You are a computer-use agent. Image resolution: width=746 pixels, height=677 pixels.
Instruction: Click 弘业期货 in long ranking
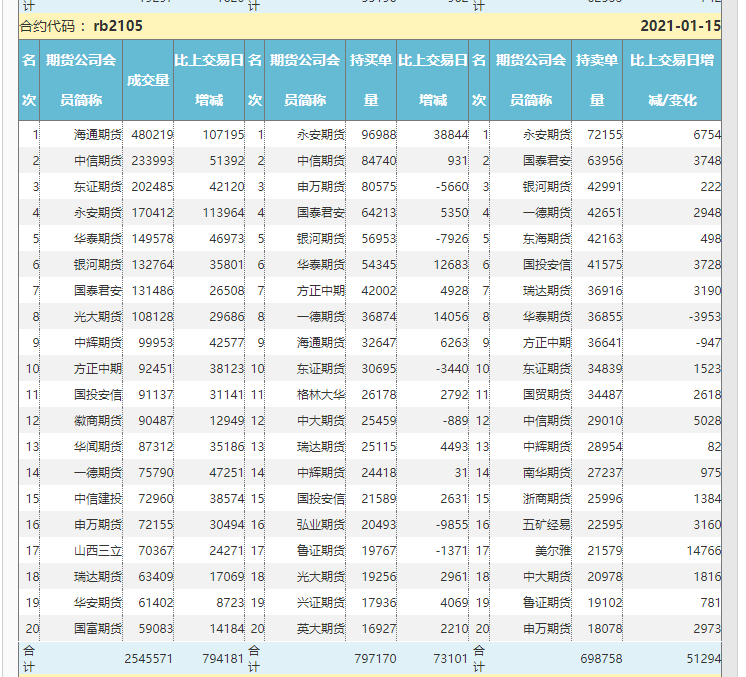click(x=321, y=525)
